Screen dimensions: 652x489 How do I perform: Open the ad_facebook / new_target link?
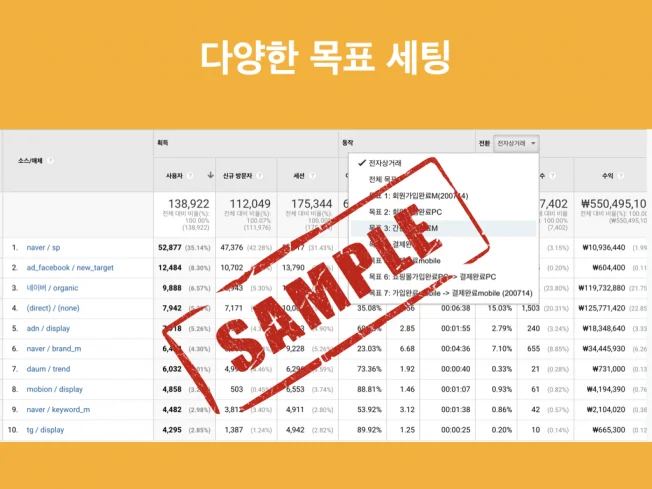click(70, 268)
